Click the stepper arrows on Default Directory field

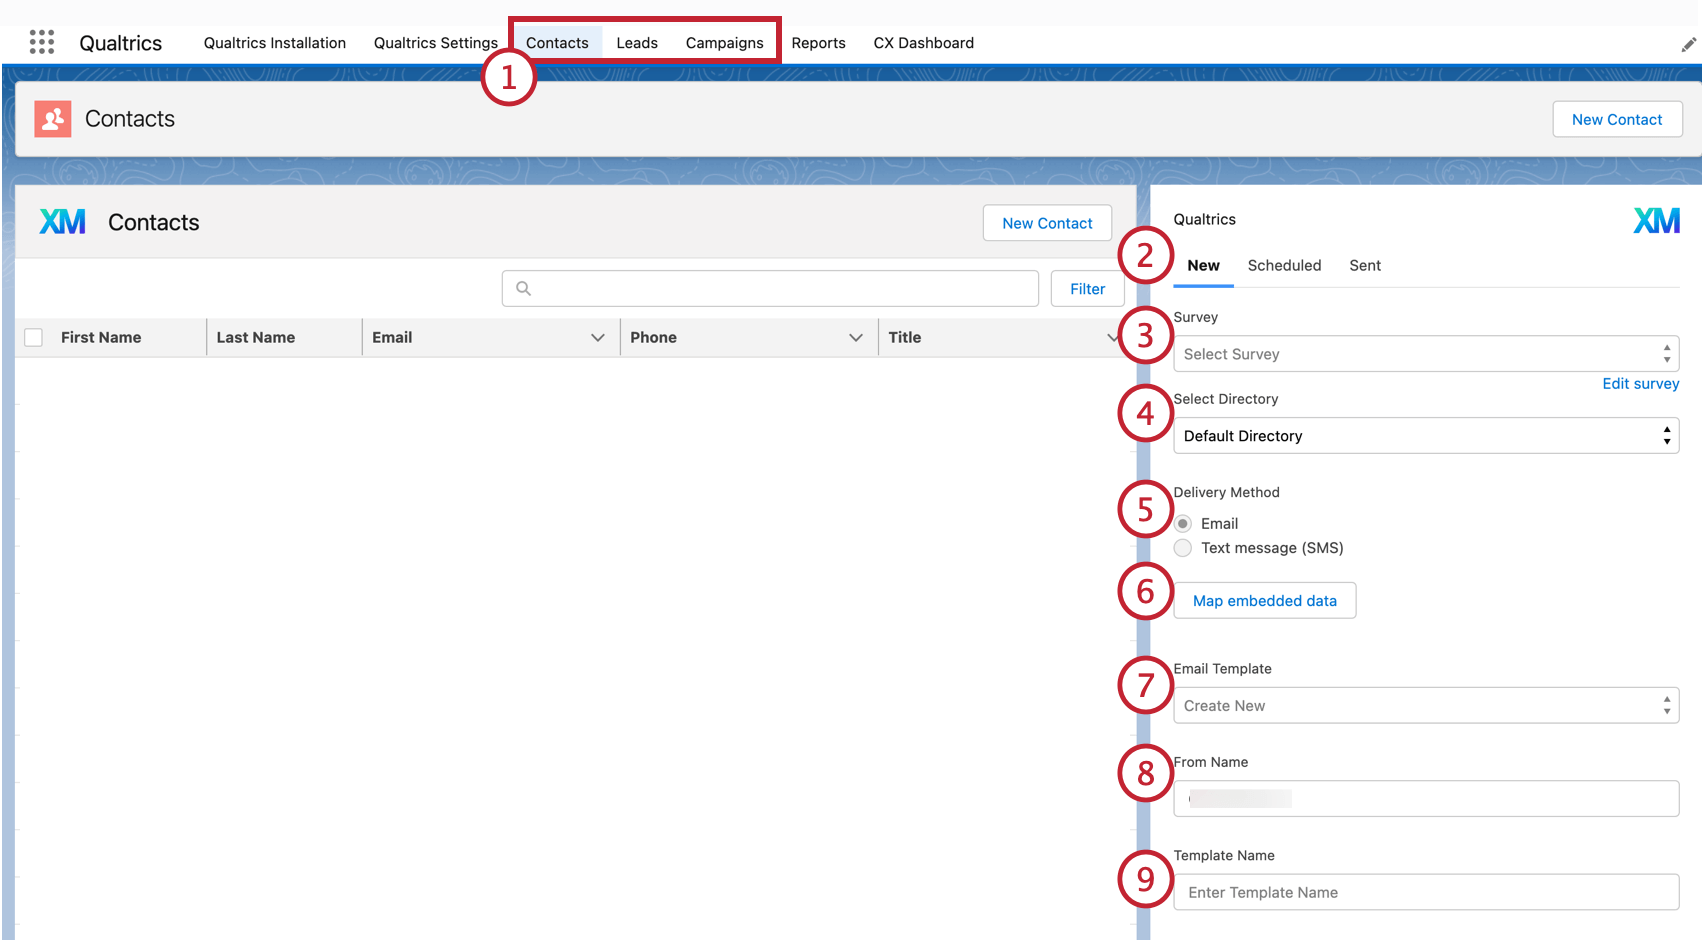tap(1666, 435)
